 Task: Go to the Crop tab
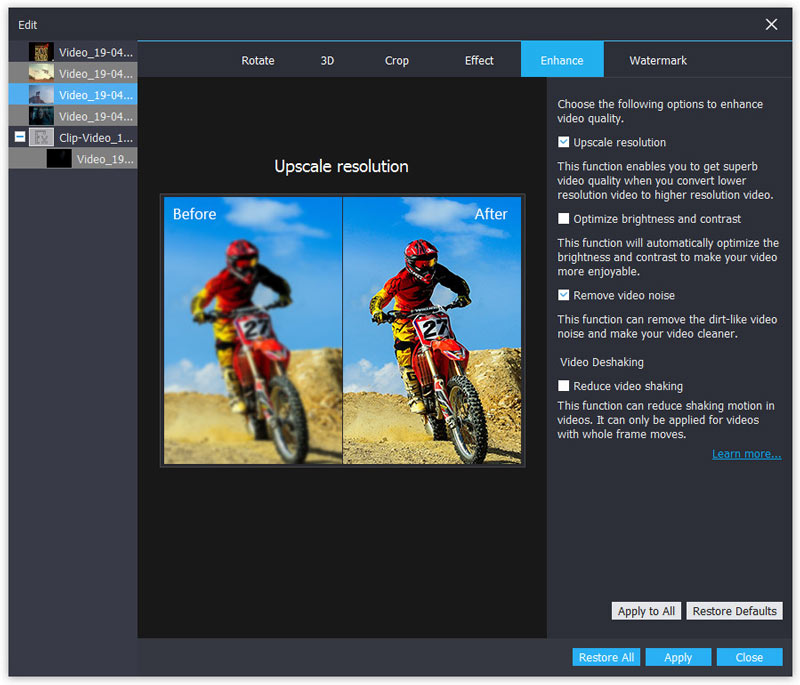tap(396, 60)
